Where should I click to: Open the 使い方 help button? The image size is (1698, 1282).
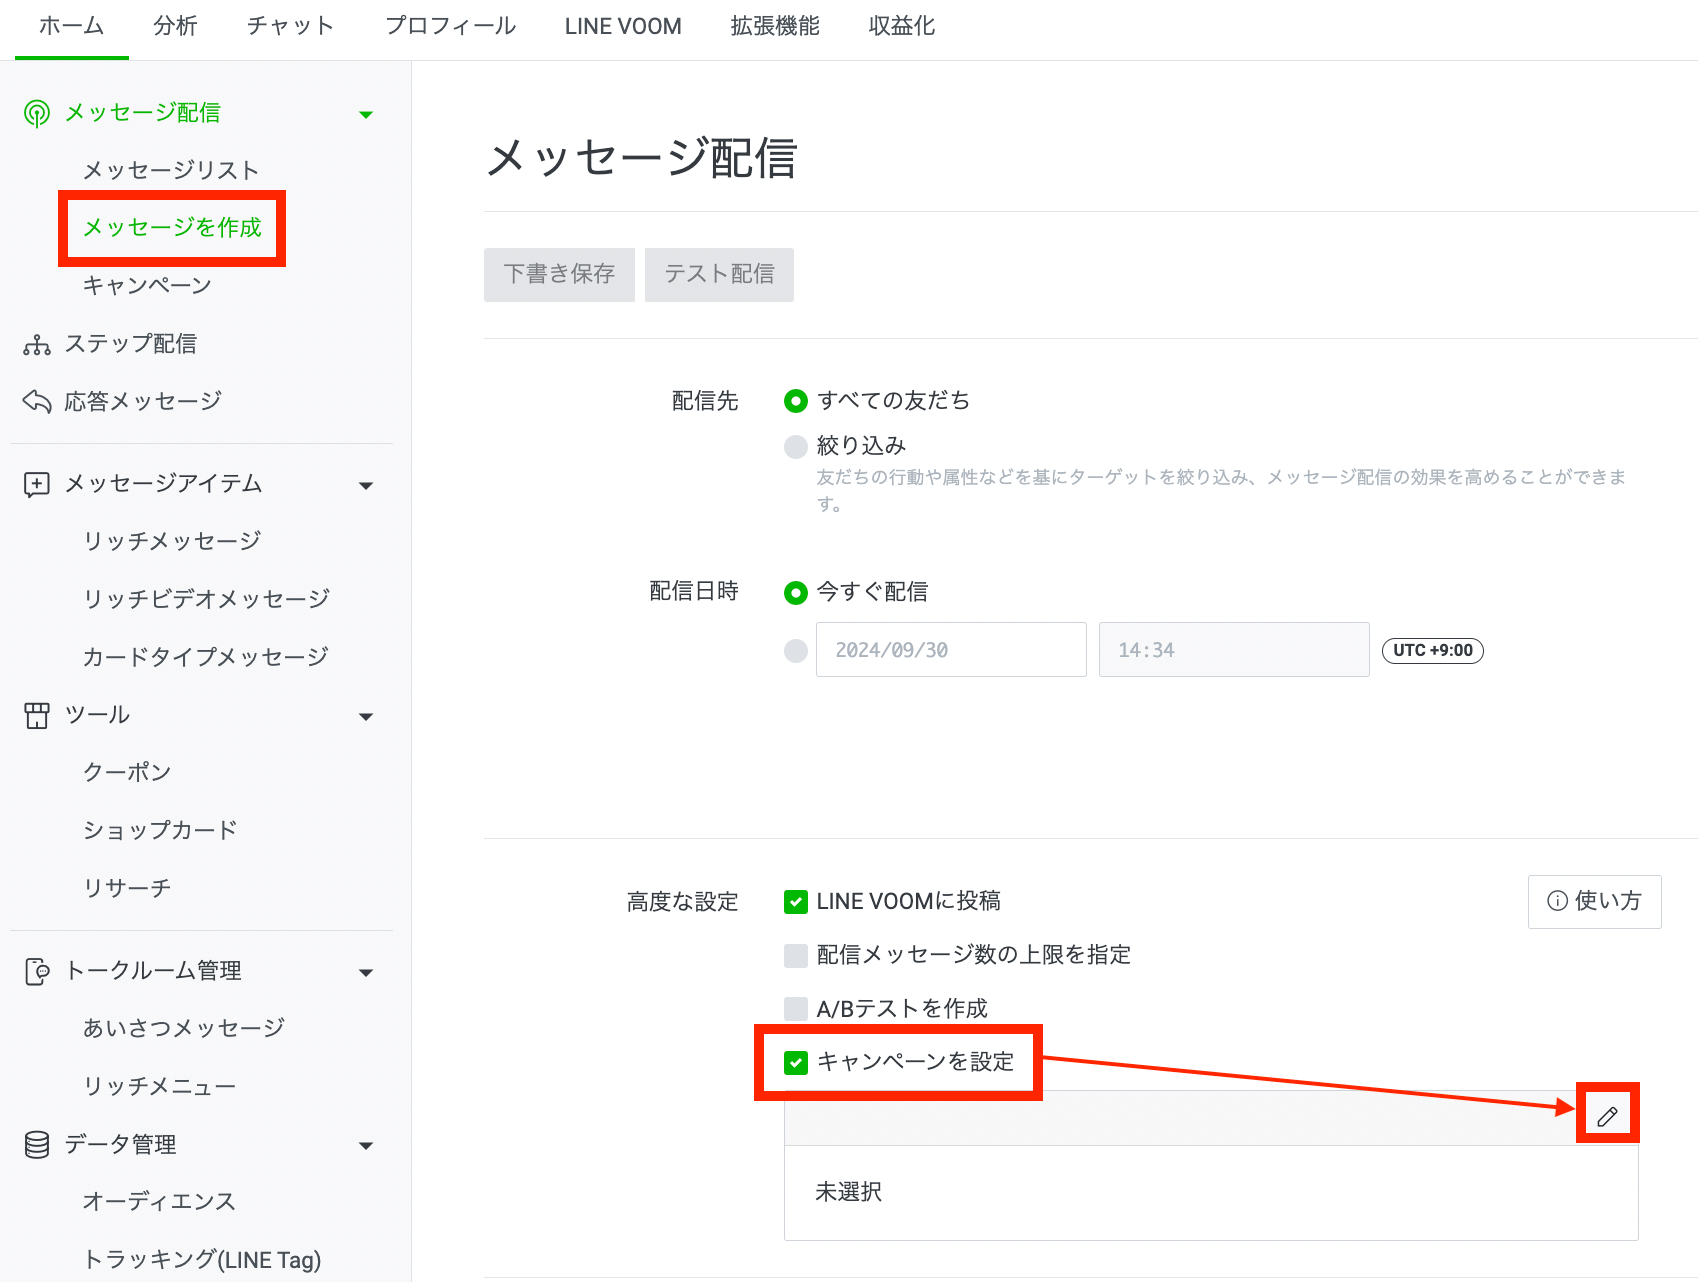[1594, 901]
